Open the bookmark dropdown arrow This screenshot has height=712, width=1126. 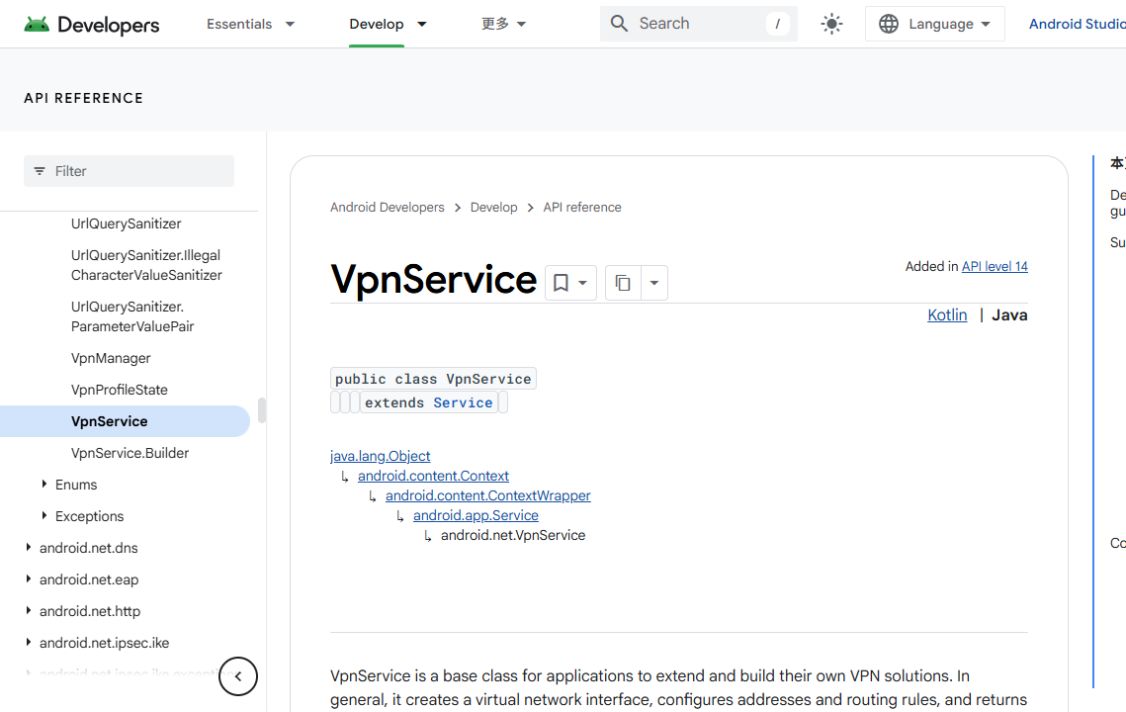click(583, 283)
